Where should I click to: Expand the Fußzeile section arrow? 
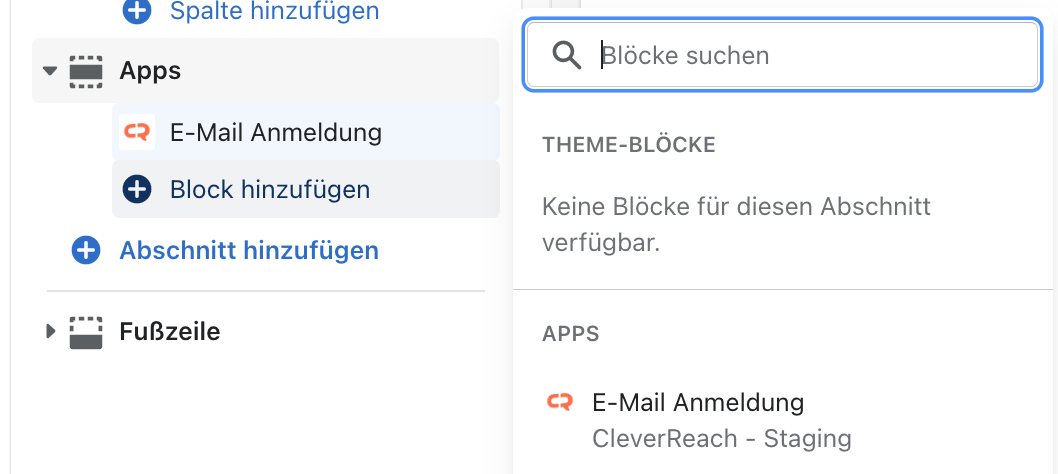click(50, 332)
